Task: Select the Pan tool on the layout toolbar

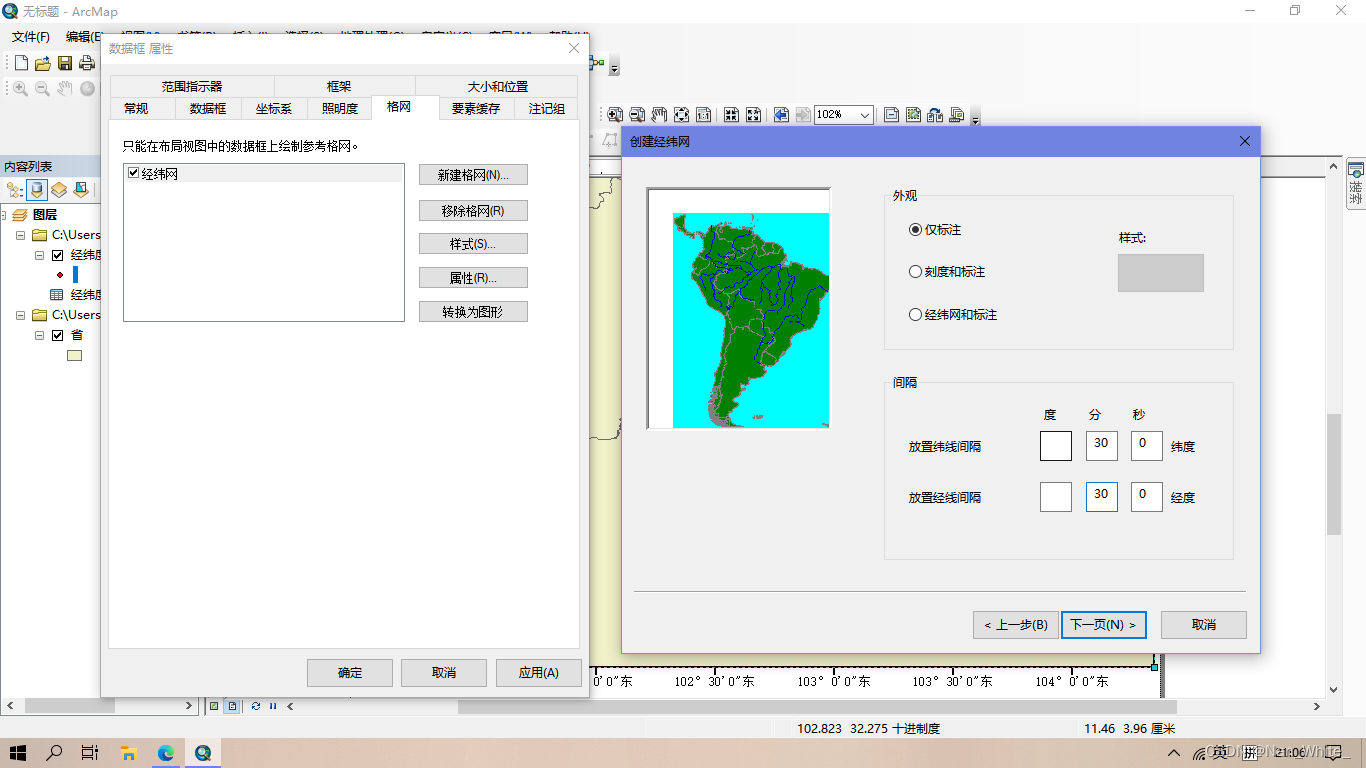Action: [658, 114]
